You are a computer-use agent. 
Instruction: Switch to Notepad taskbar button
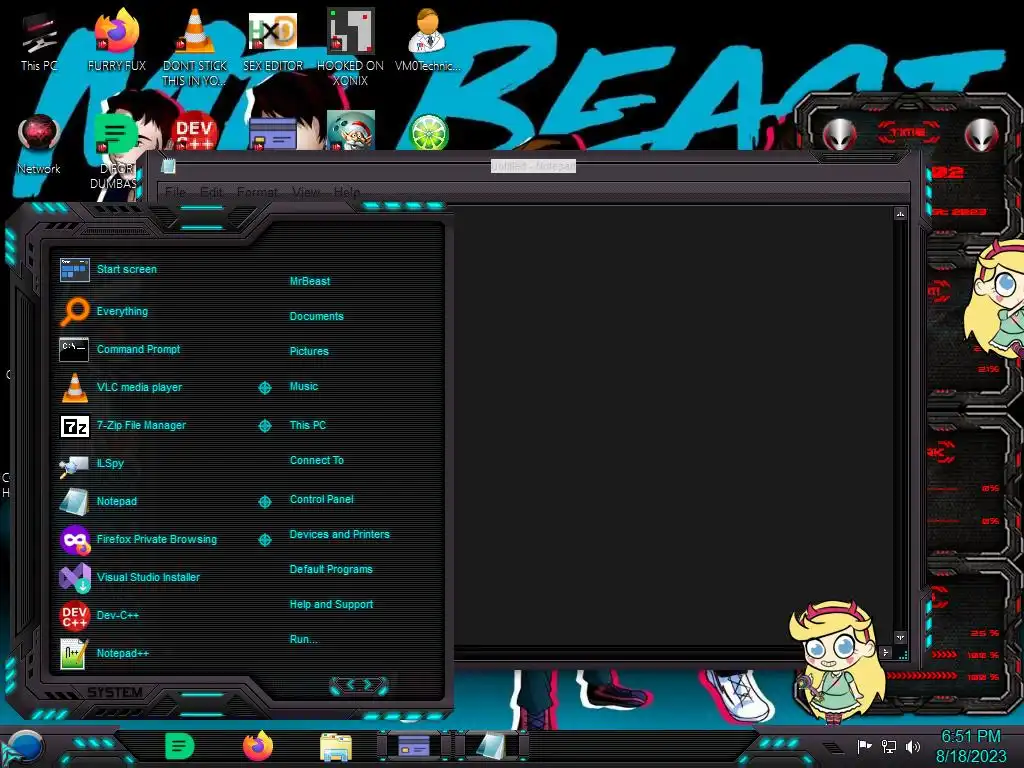pyautogui.click(x=491, y=746)
